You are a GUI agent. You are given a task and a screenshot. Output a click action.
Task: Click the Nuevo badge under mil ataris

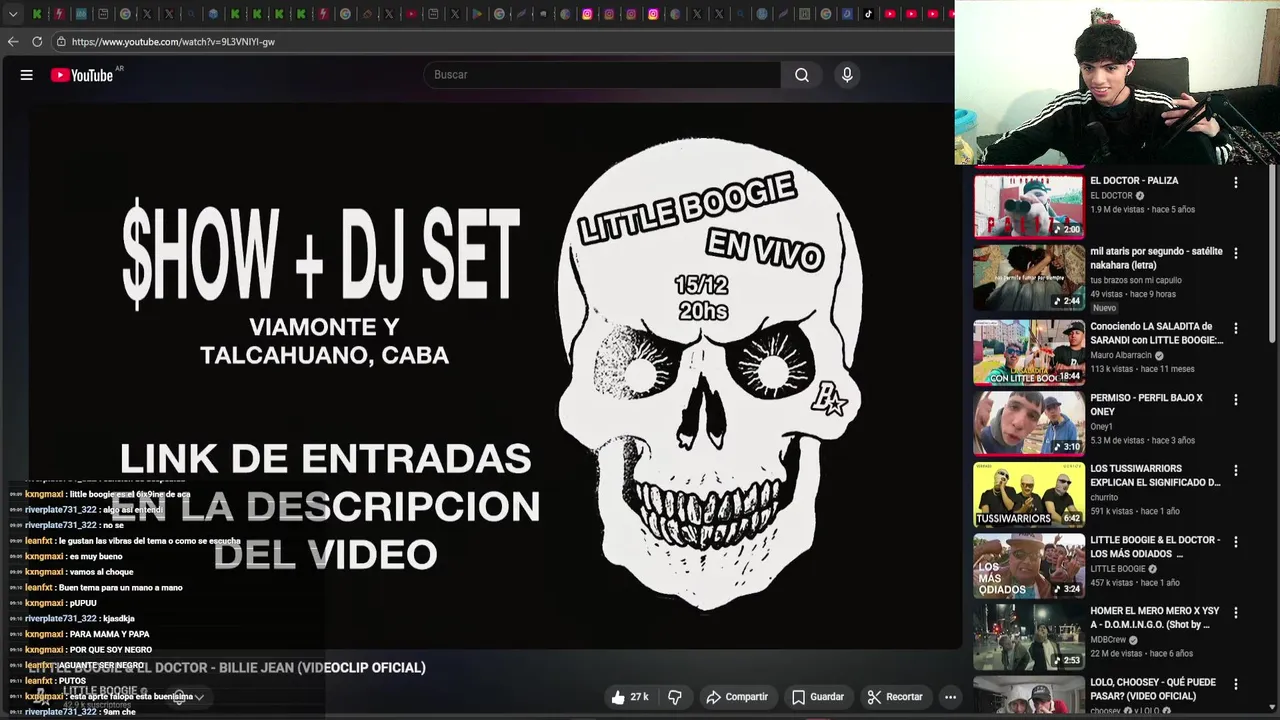[x=1104, y=308]
